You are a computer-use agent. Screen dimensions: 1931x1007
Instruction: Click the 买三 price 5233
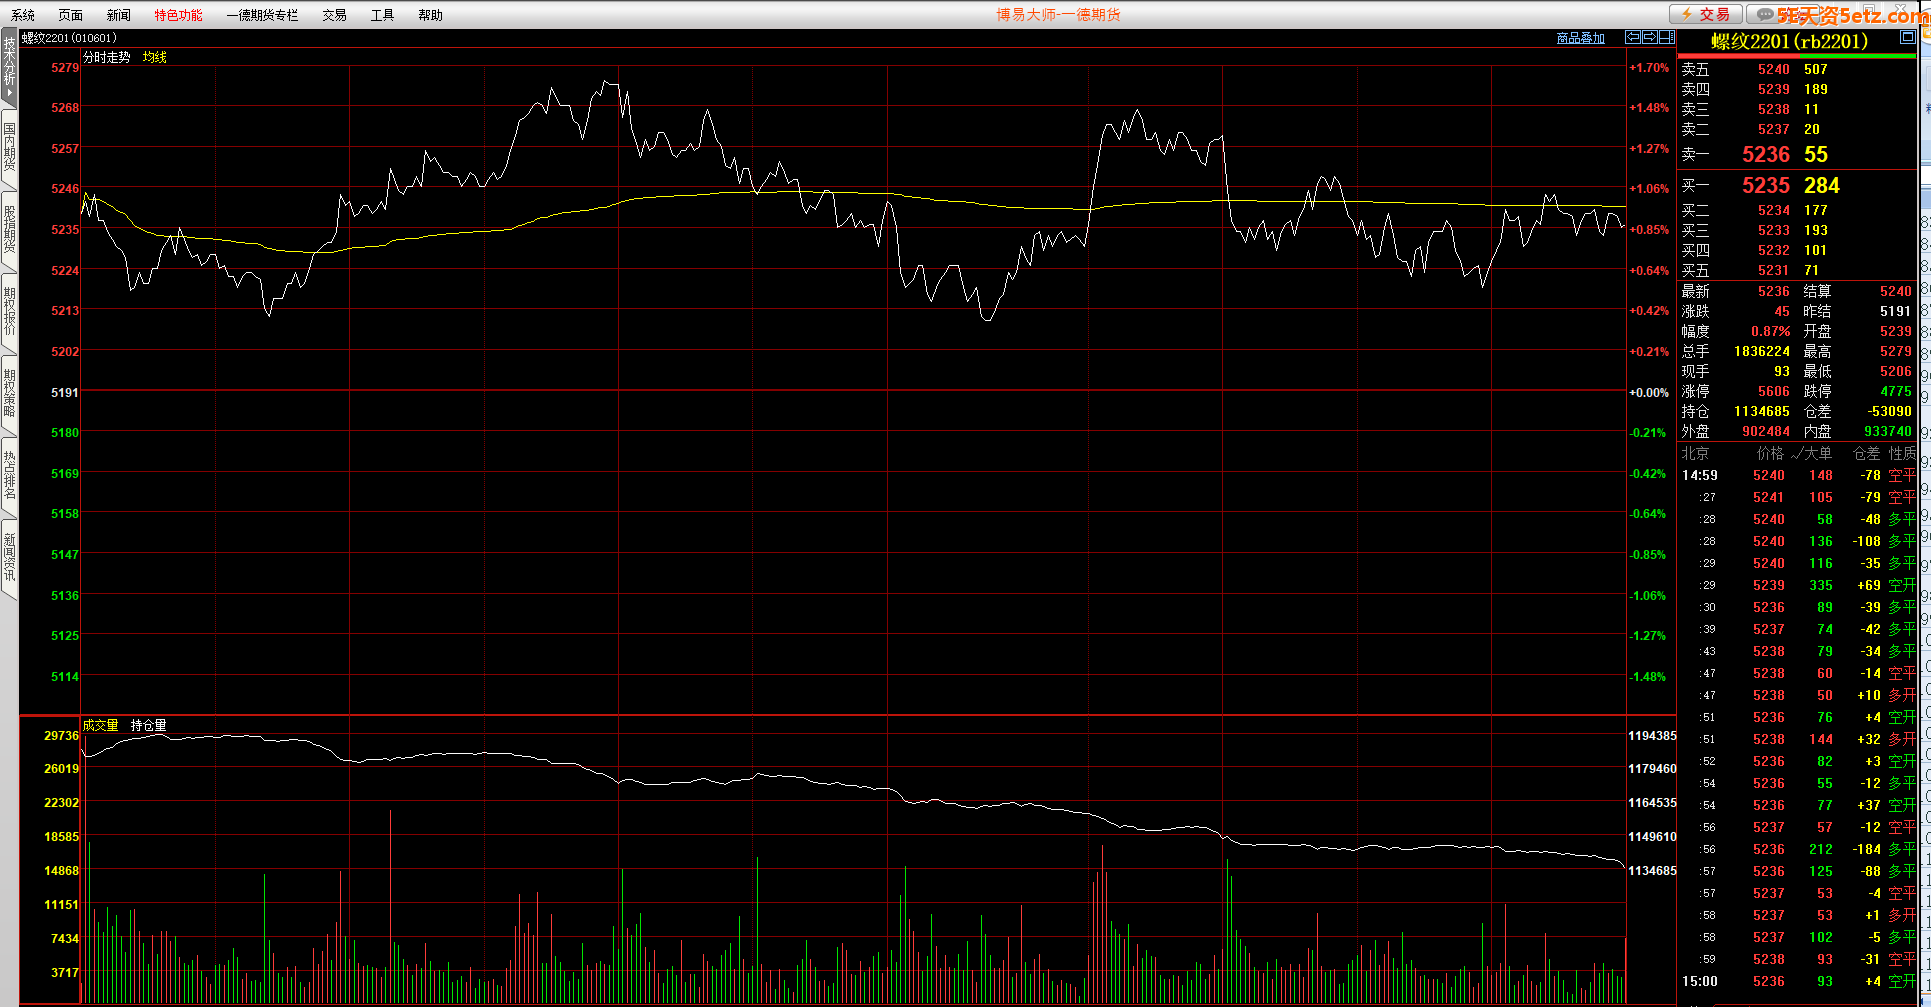(x=1774, y=230)
